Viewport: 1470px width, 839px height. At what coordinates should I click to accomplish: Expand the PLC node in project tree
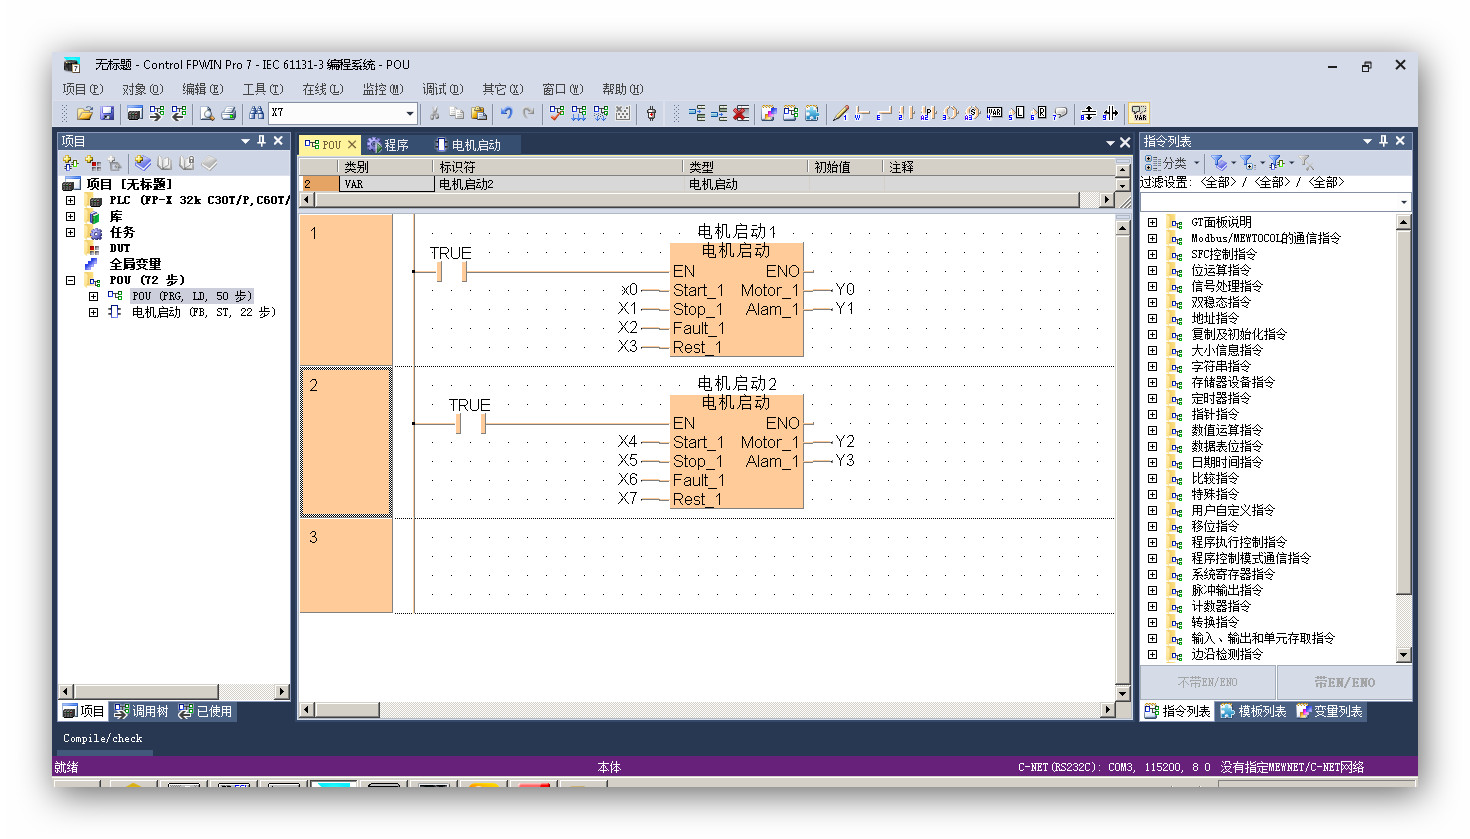[70, 200]
